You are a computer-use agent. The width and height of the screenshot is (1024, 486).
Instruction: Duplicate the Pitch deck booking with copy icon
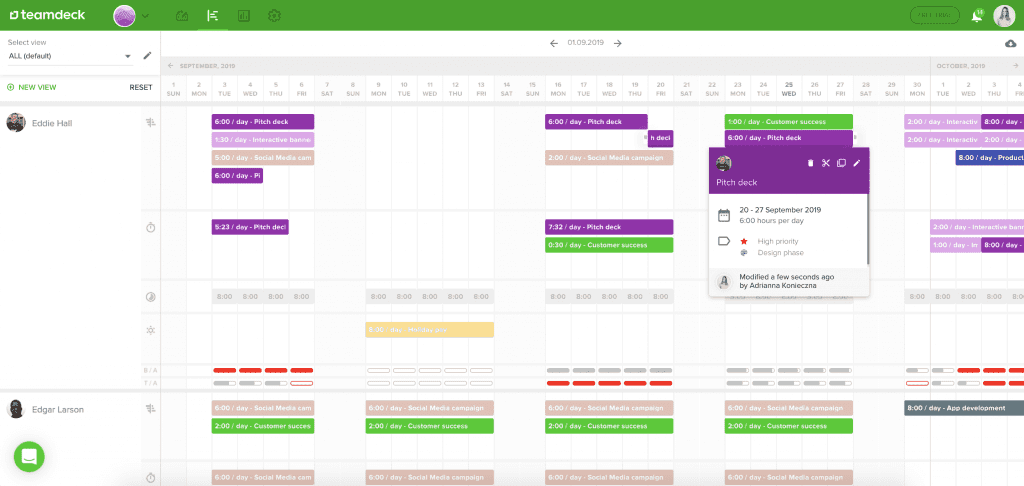841,163
